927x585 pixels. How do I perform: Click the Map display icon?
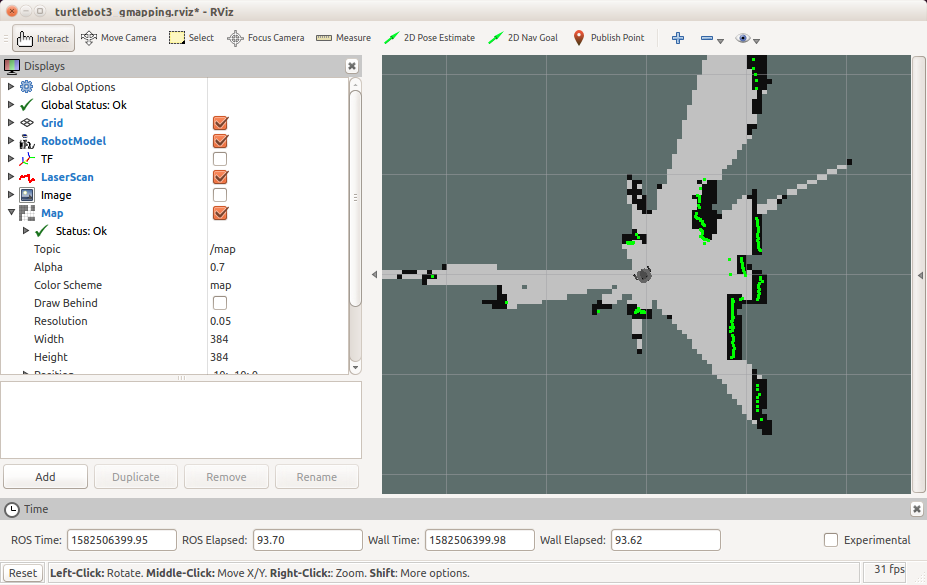tap(27, 213)
